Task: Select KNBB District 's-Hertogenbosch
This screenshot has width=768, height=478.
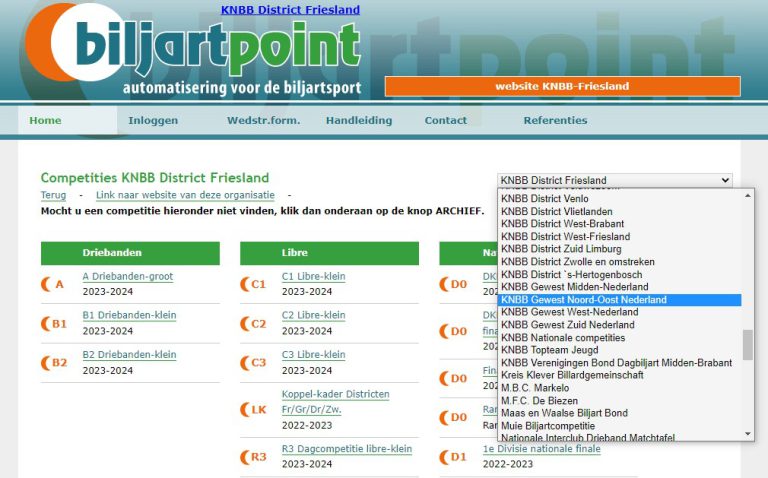Action: click(x=619, y=274)
